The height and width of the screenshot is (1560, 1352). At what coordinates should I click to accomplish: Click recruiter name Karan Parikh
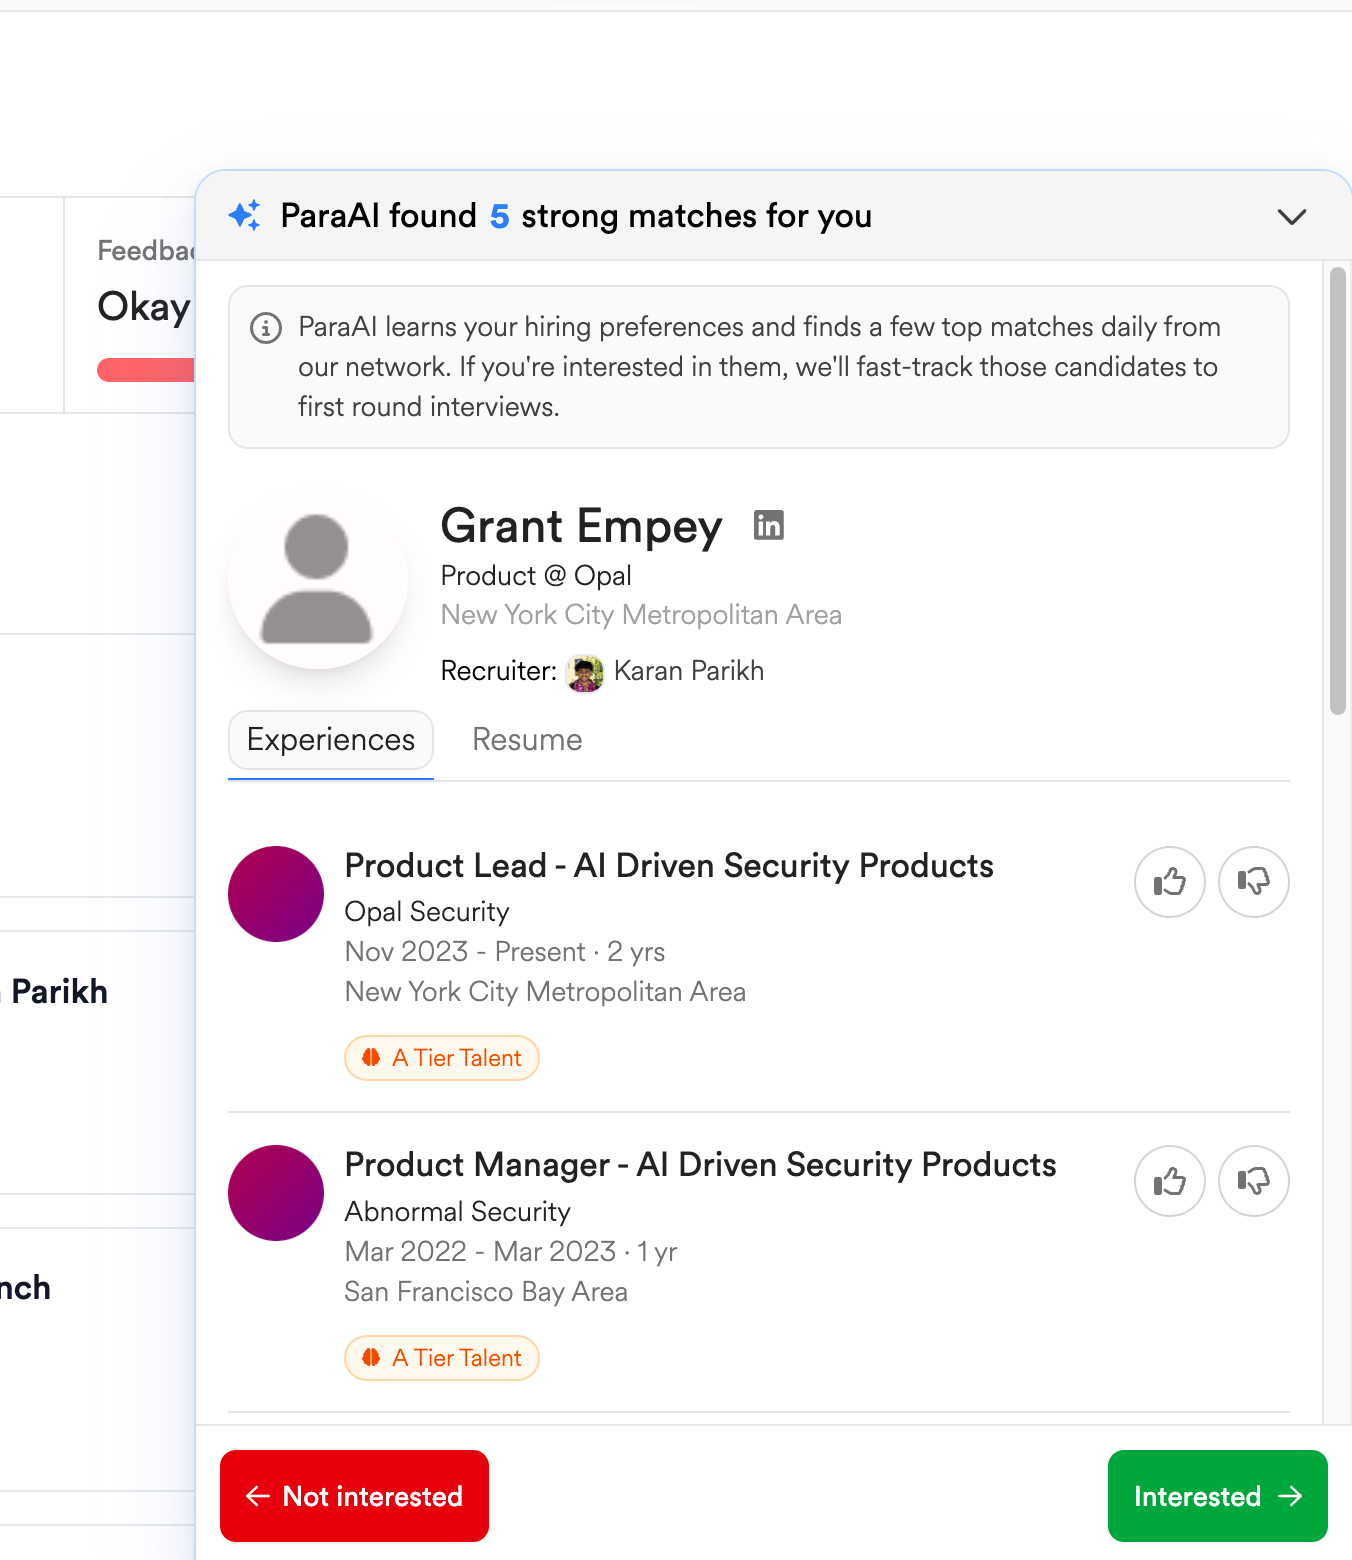click(x=689, y=671)
